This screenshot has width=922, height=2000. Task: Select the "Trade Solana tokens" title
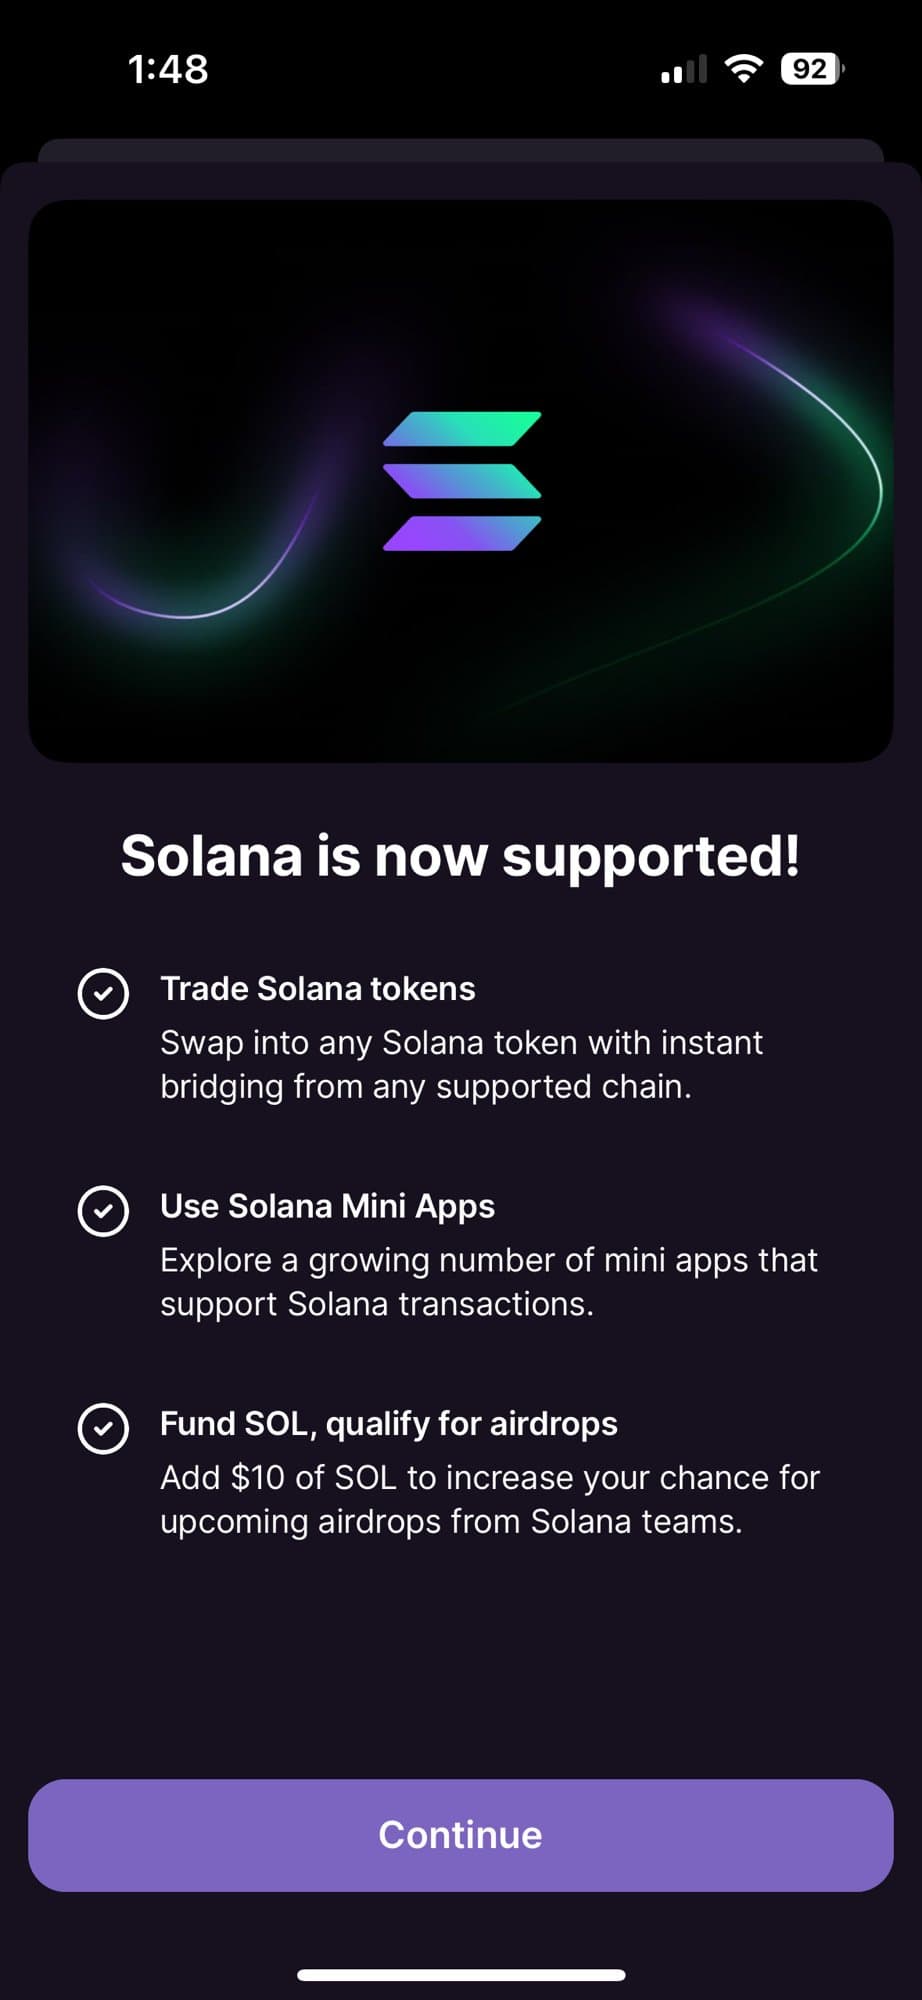318,989
